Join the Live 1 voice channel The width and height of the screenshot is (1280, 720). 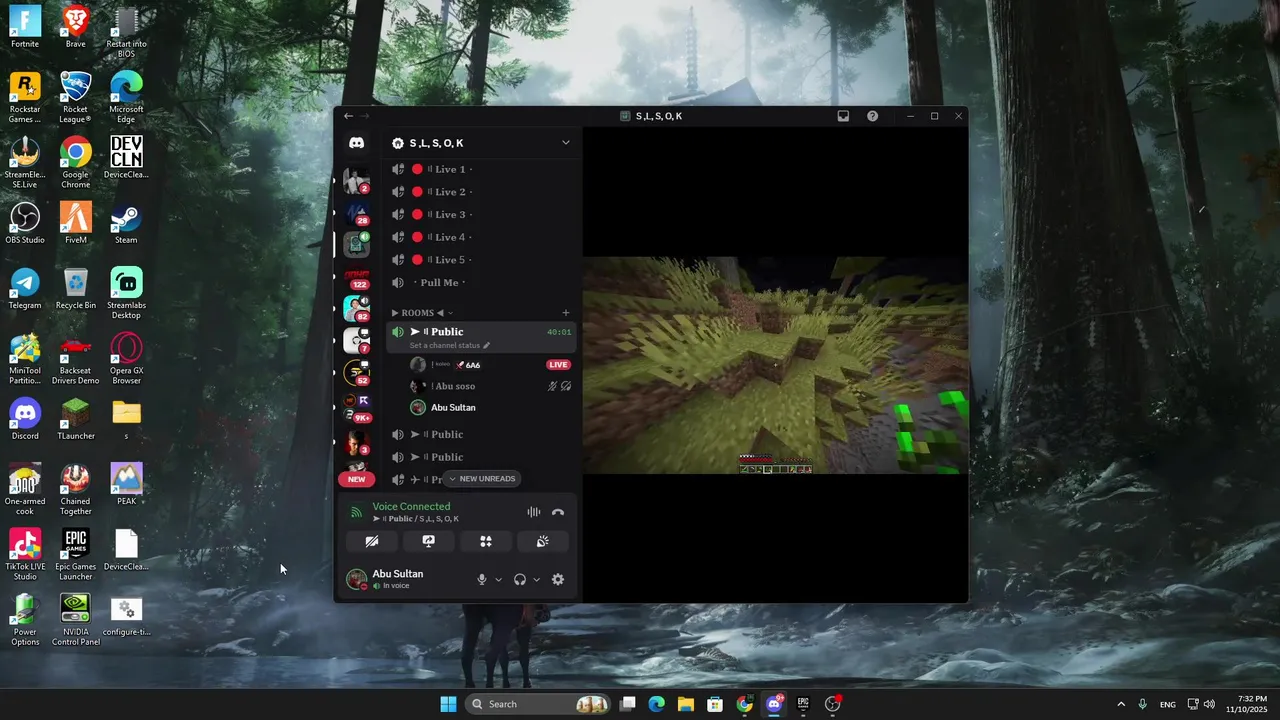click(x=482, y=169)
